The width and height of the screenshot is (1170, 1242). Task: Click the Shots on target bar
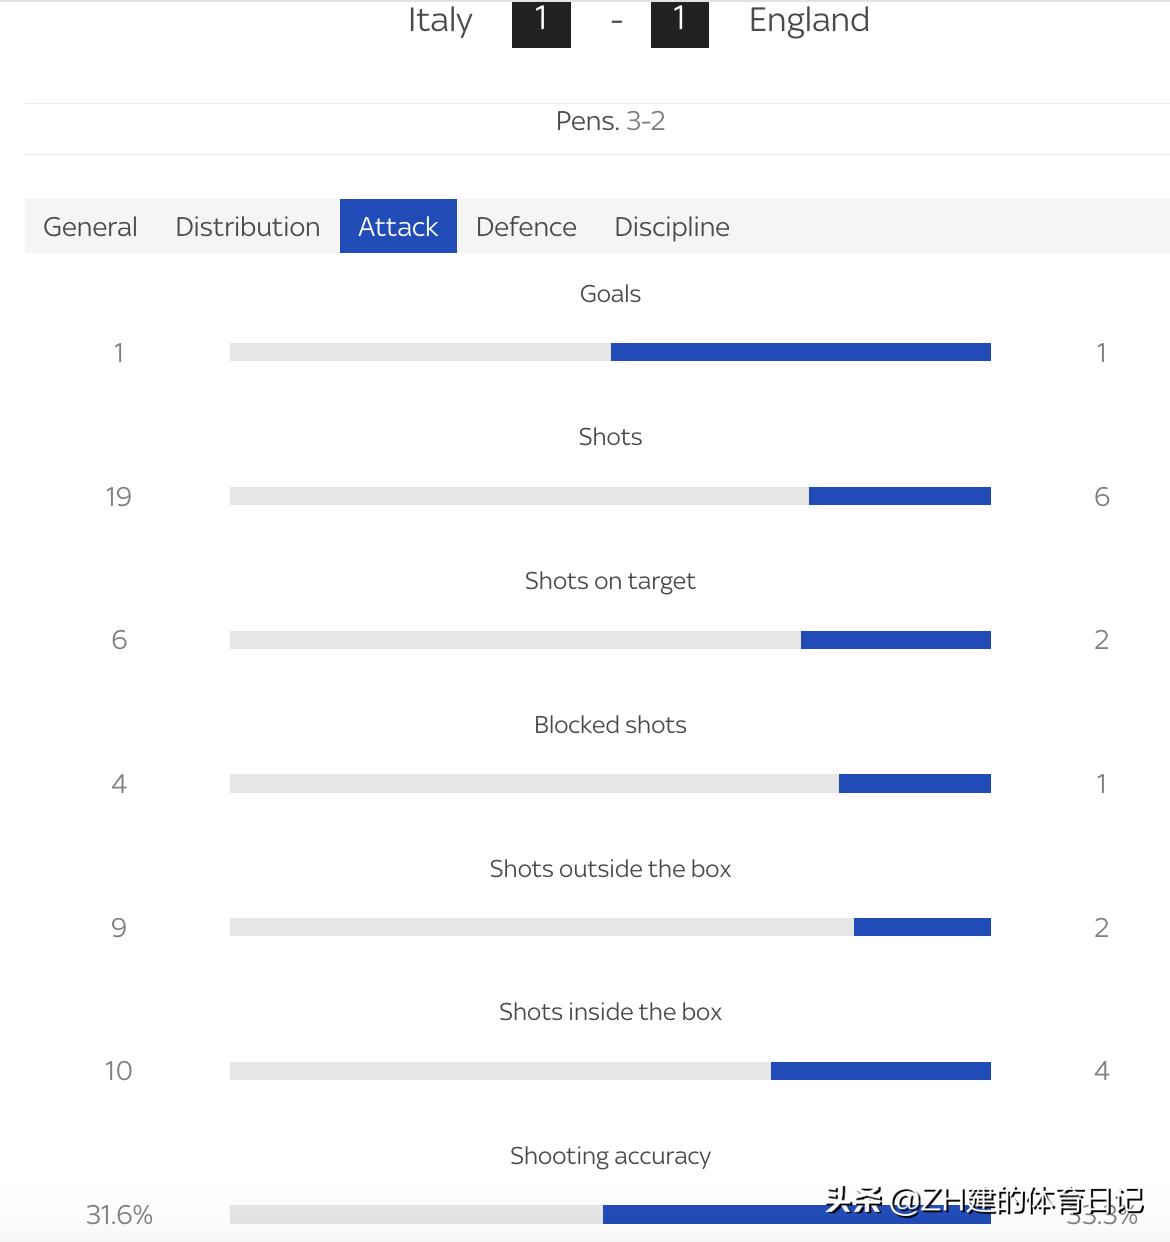tap(610, 640)
